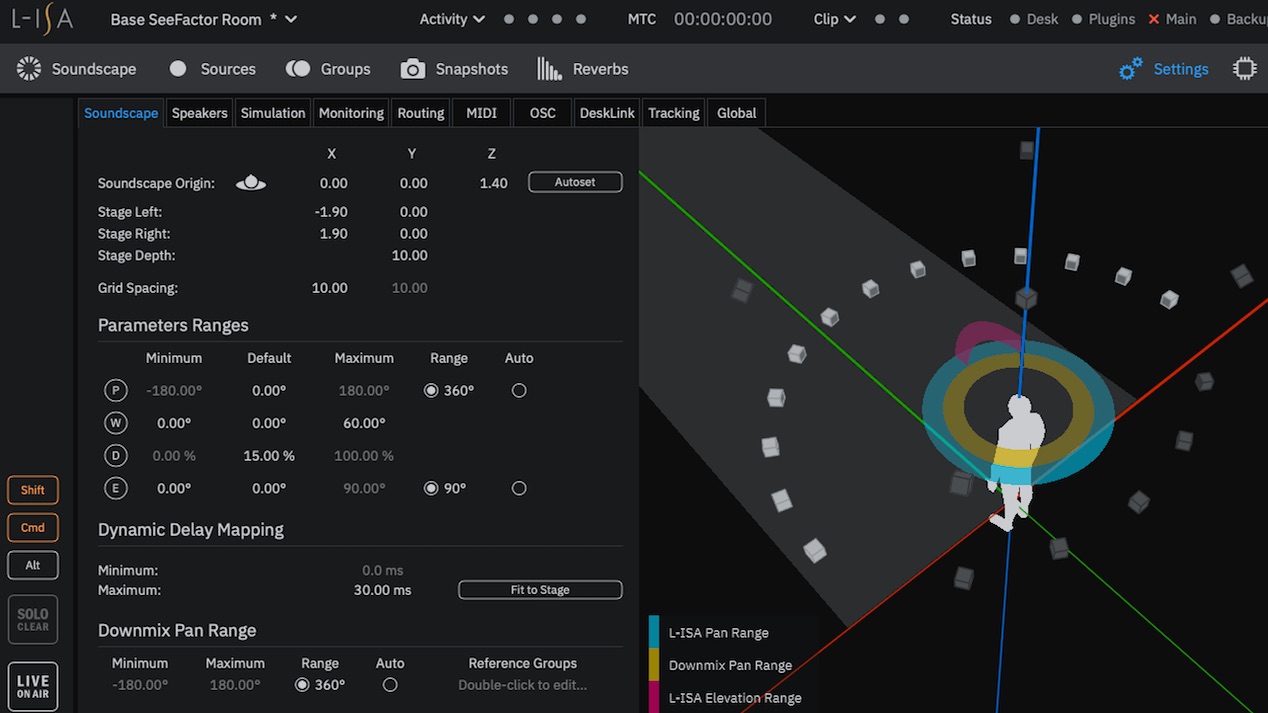Screen dimensions: 1268x713
Task: Open the Clip dropdown
Action: [x=833, y=18]
